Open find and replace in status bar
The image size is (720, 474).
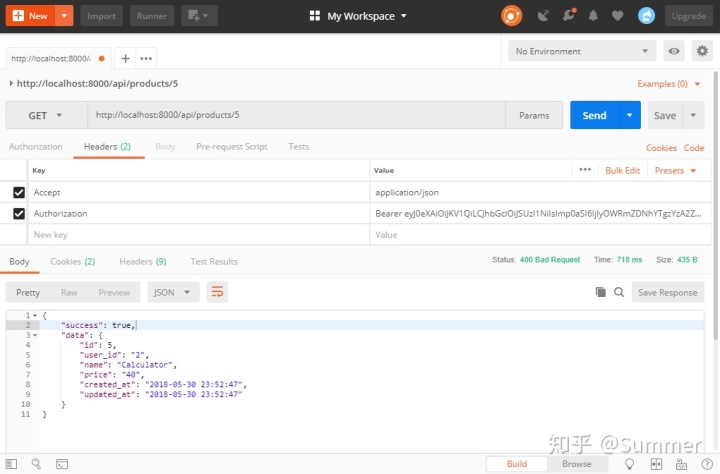point(36,464)
